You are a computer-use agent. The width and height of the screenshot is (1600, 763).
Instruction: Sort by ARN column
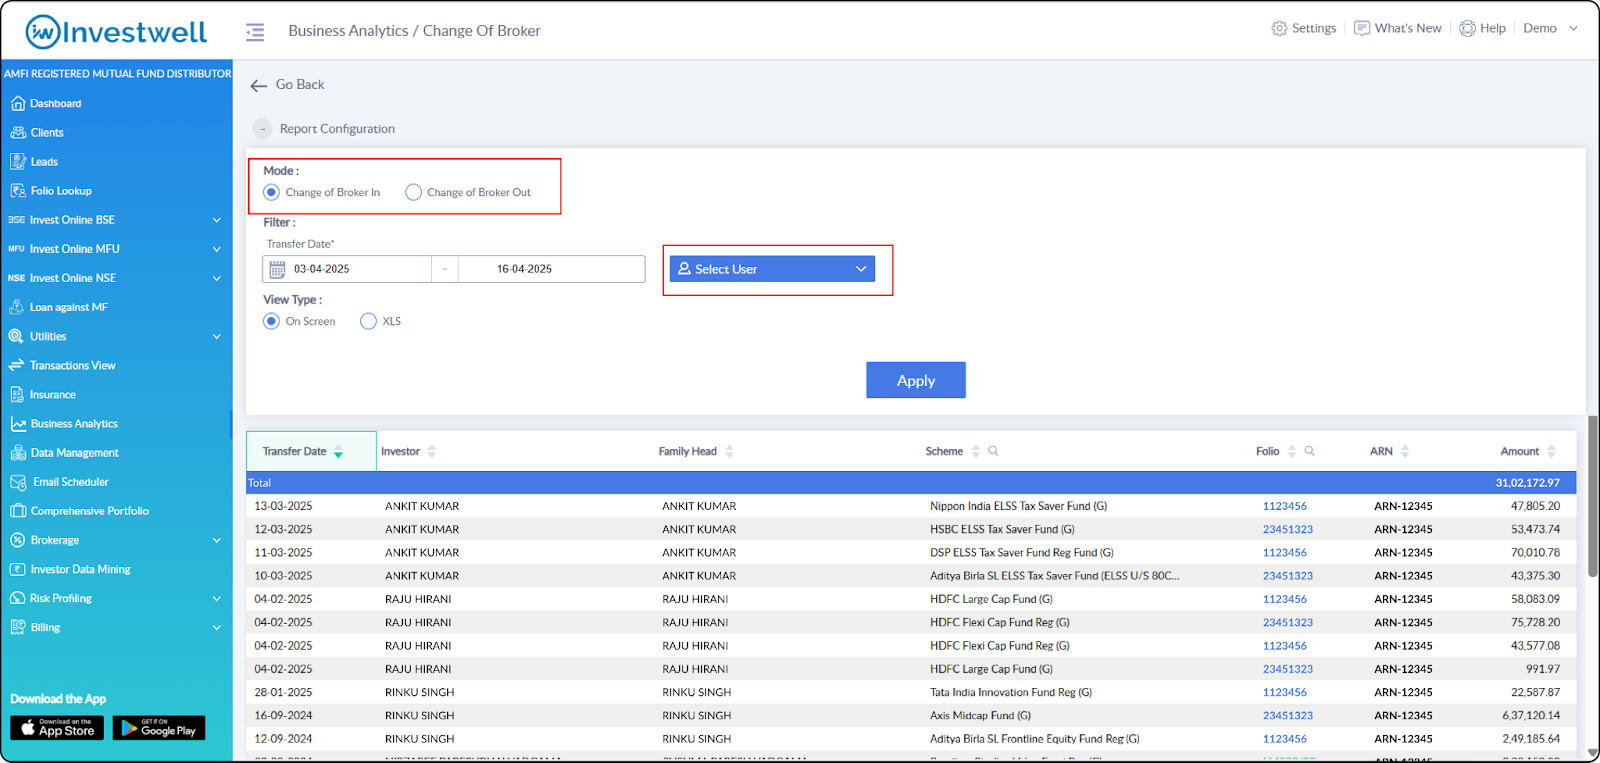[x=1404, y=452]
